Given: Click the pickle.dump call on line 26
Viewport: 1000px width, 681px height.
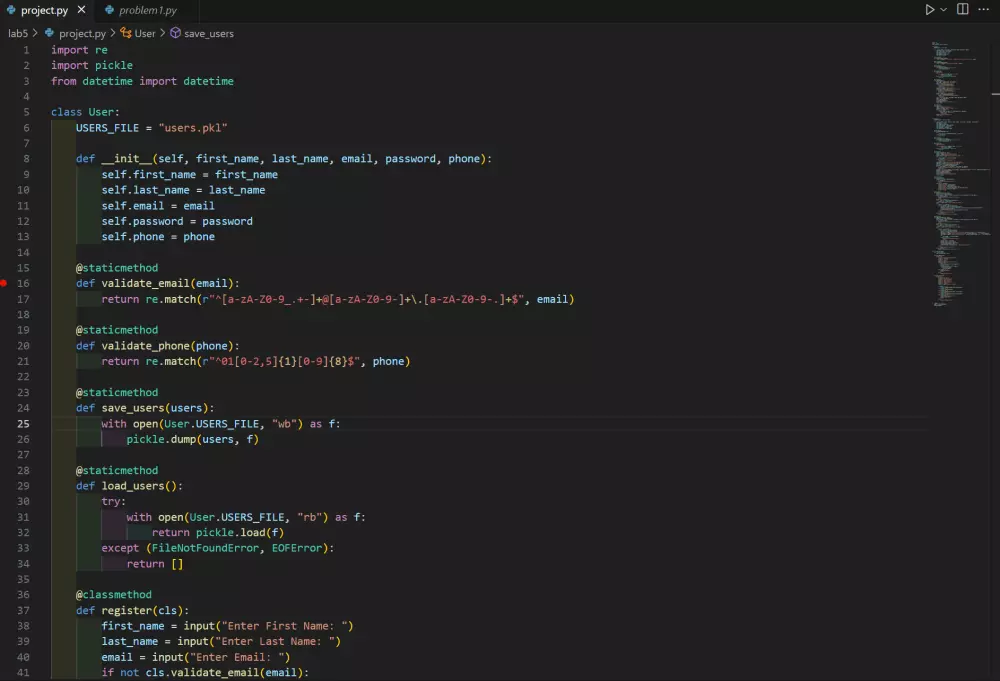Looking at the screenshot, I should [192, 439].
